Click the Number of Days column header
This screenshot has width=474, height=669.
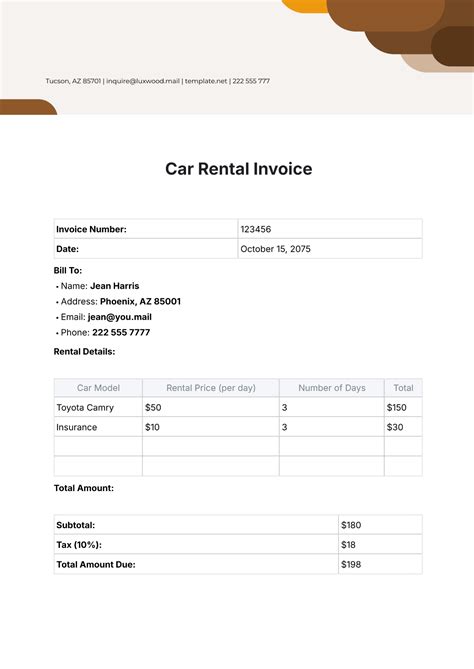point(332,388)
